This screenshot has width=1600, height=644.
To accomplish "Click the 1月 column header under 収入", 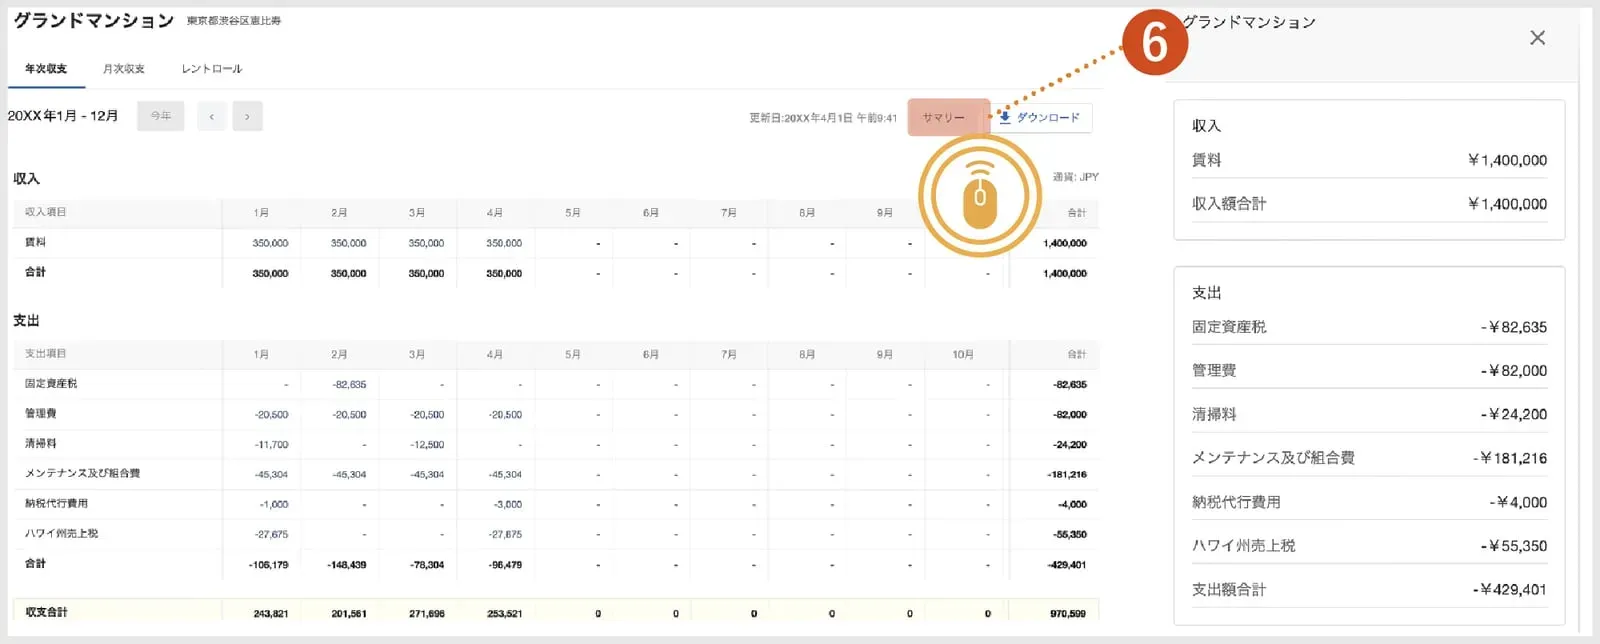I will (x=261, y=213).
